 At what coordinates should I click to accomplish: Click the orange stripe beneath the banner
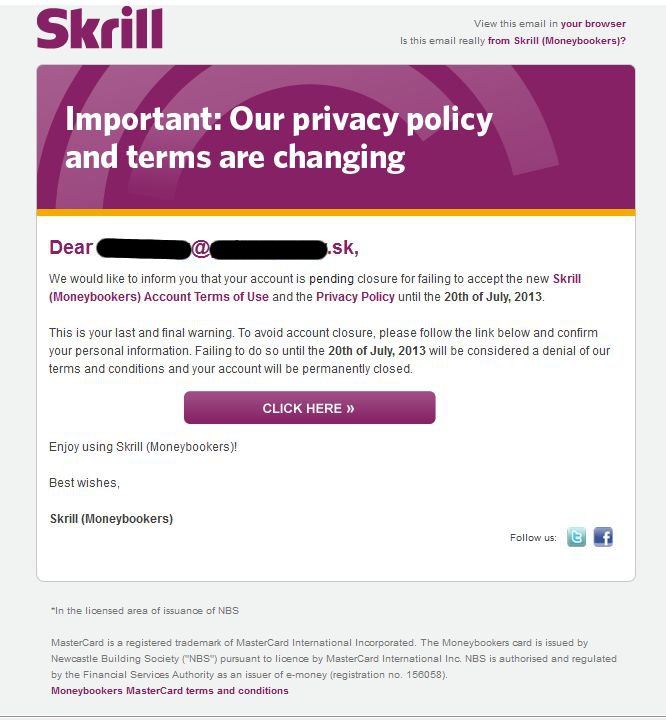coord(336,213)
